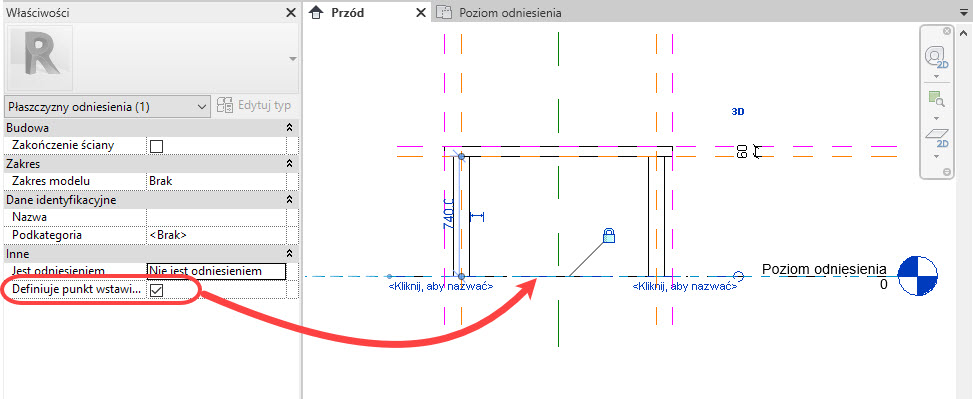
Task: Click the Poziom odniesienia tab sheet icon
Action: coord(443,12)
